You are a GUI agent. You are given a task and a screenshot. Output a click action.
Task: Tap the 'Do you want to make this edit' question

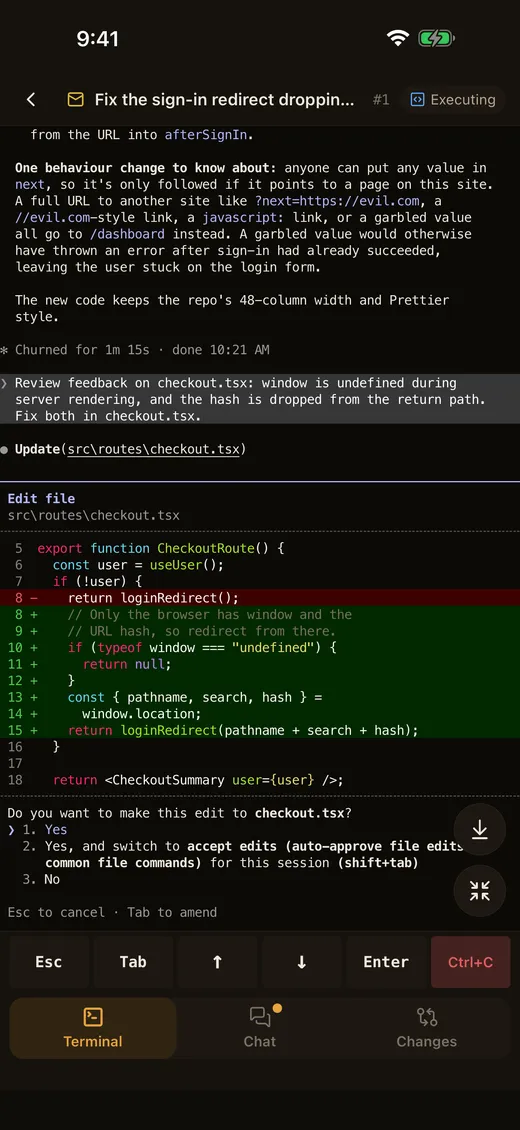point(179,813)
